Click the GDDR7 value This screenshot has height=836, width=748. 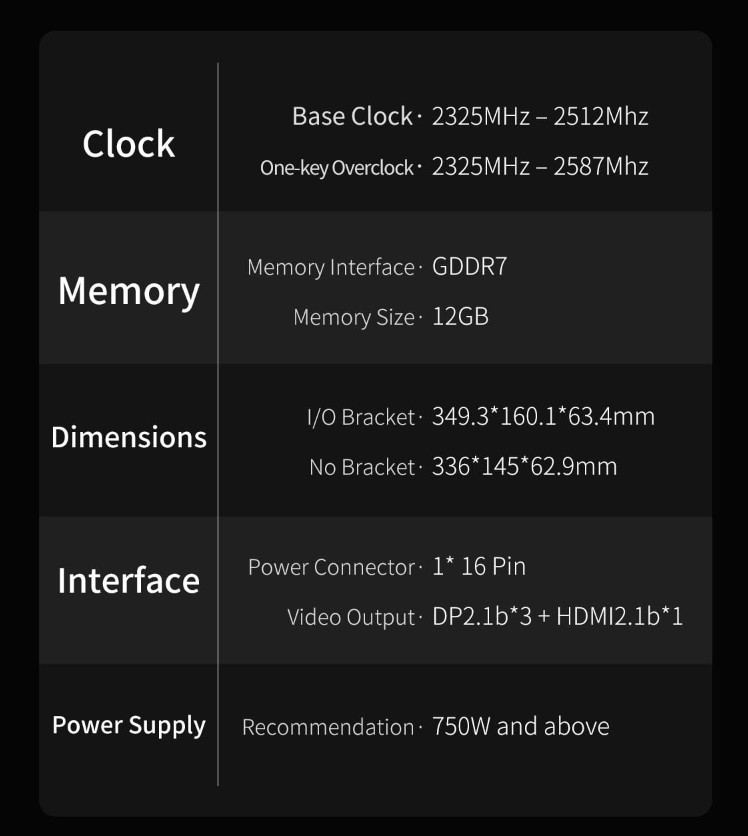click(x=469, y=267)
